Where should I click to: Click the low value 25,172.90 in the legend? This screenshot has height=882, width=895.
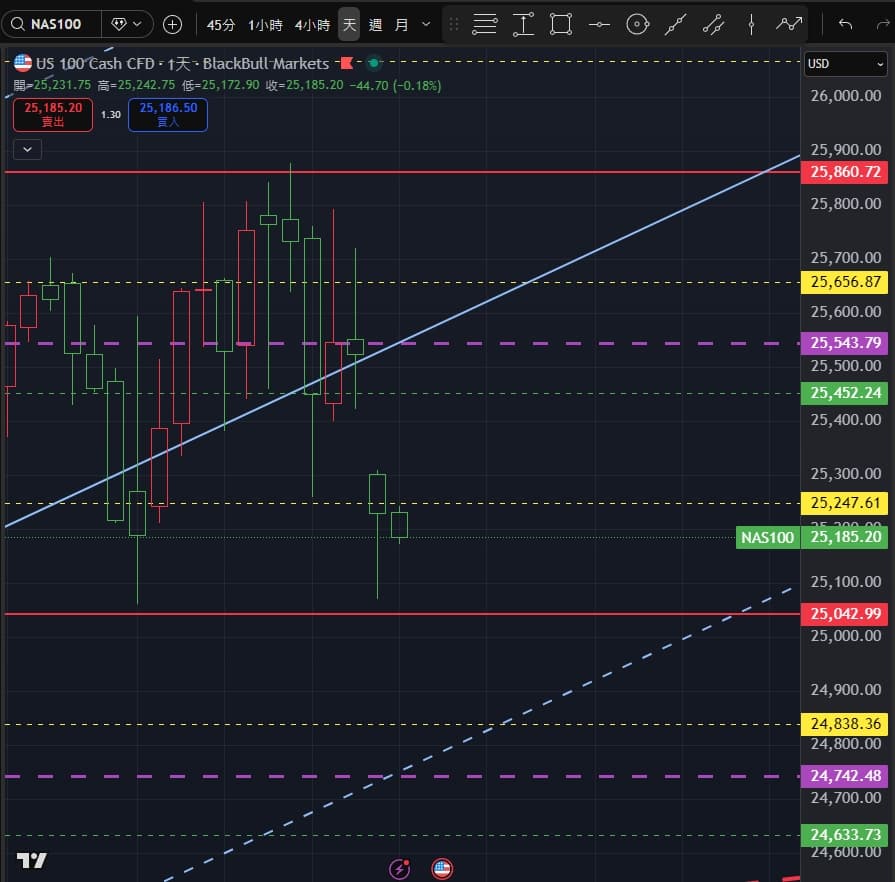[231, 85]
